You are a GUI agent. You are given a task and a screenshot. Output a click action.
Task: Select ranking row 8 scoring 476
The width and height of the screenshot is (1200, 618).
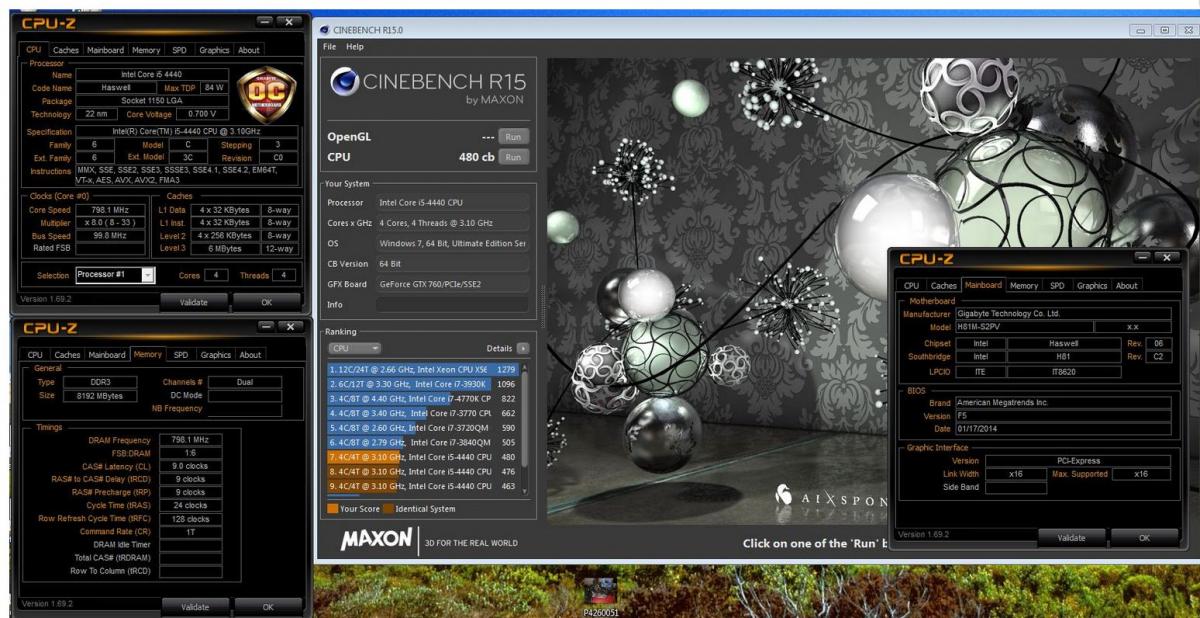[x=422, y=471]
